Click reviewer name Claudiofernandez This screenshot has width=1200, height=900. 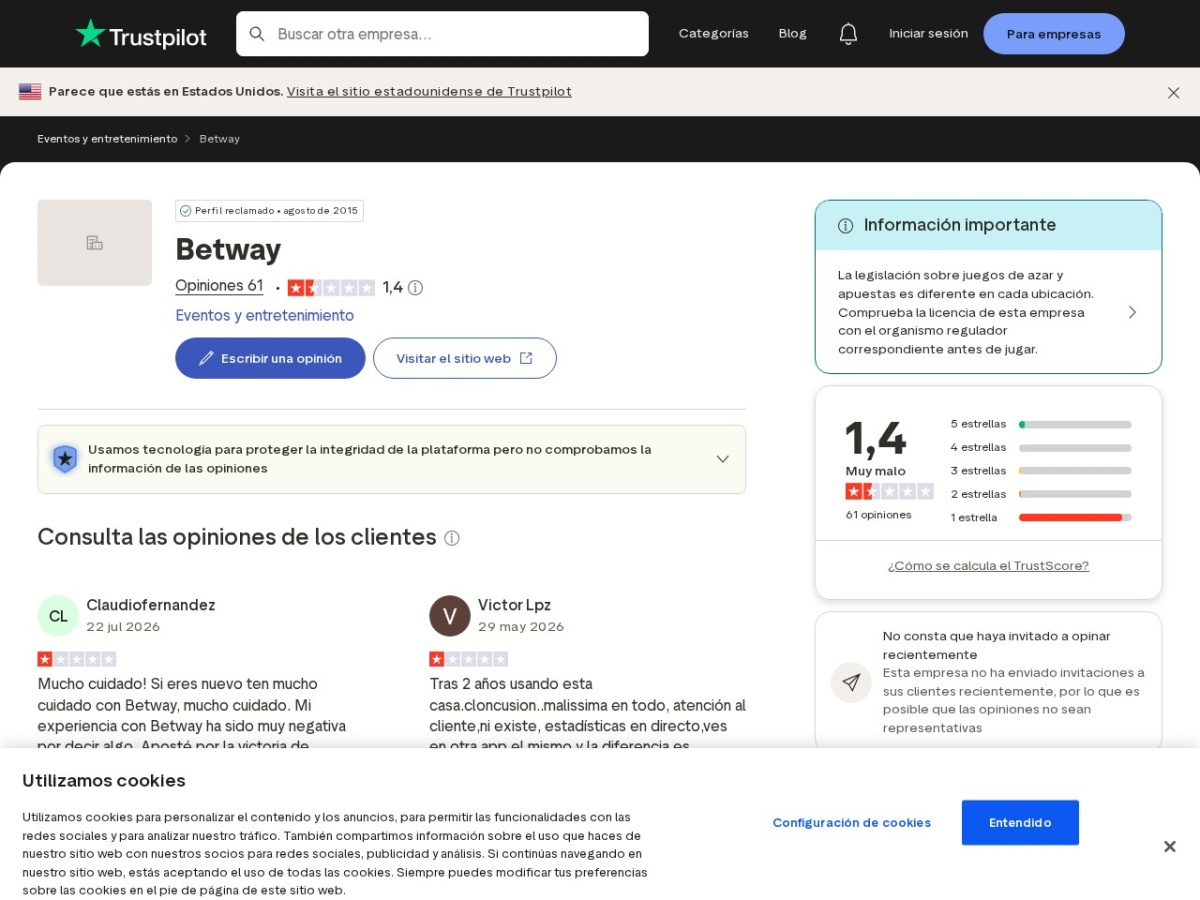[151, 606]
